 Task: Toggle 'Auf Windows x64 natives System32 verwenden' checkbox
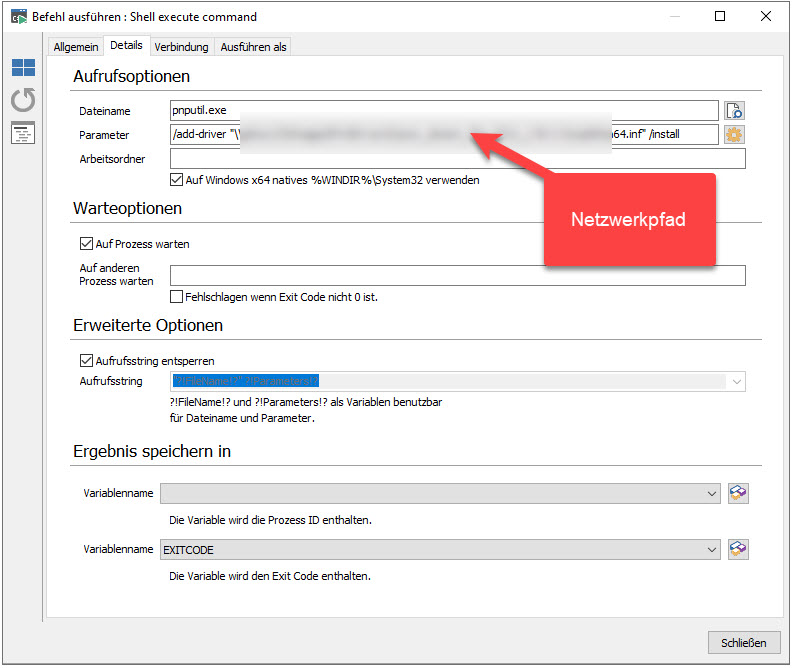click(177, 180)
